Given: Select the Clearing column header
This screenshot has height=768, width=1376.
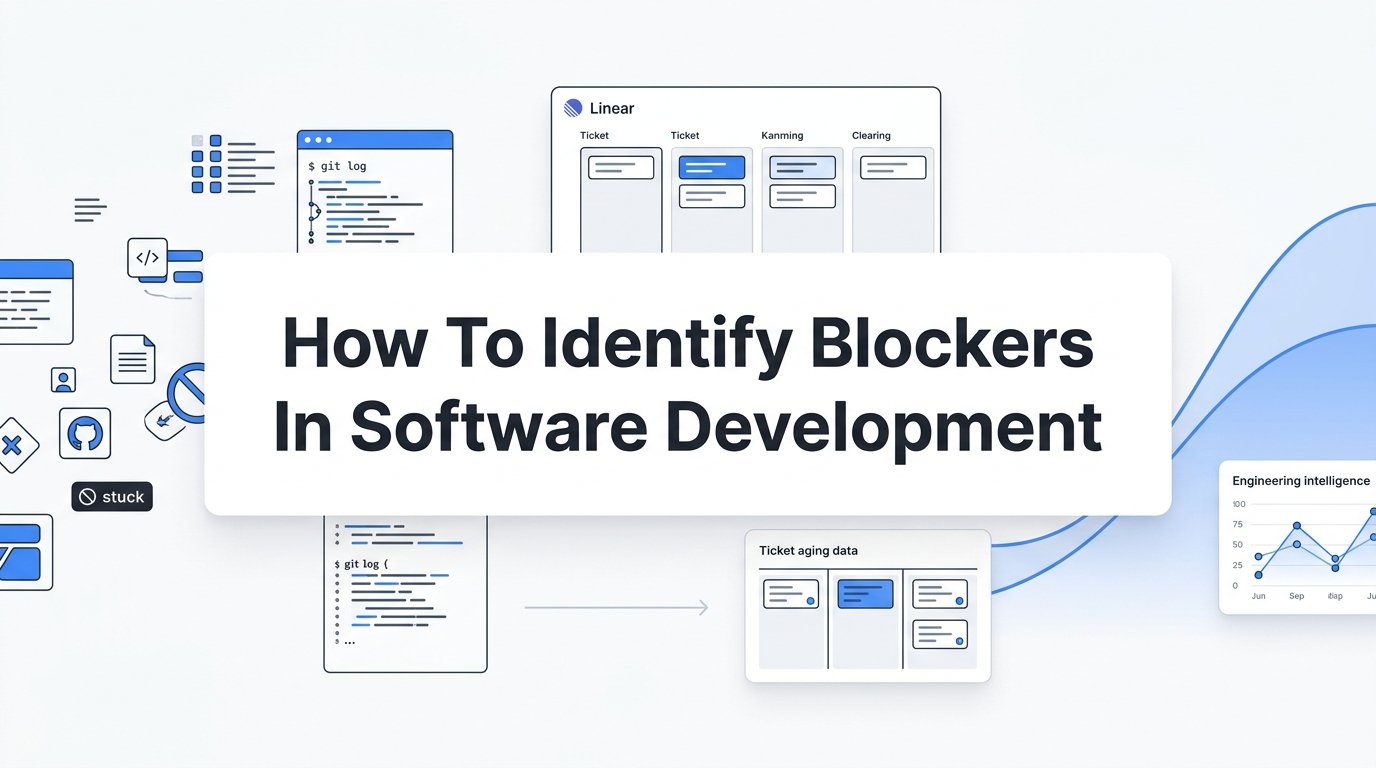Looking at the screenshot, I should pyautogui.click(x=871, y=136).
